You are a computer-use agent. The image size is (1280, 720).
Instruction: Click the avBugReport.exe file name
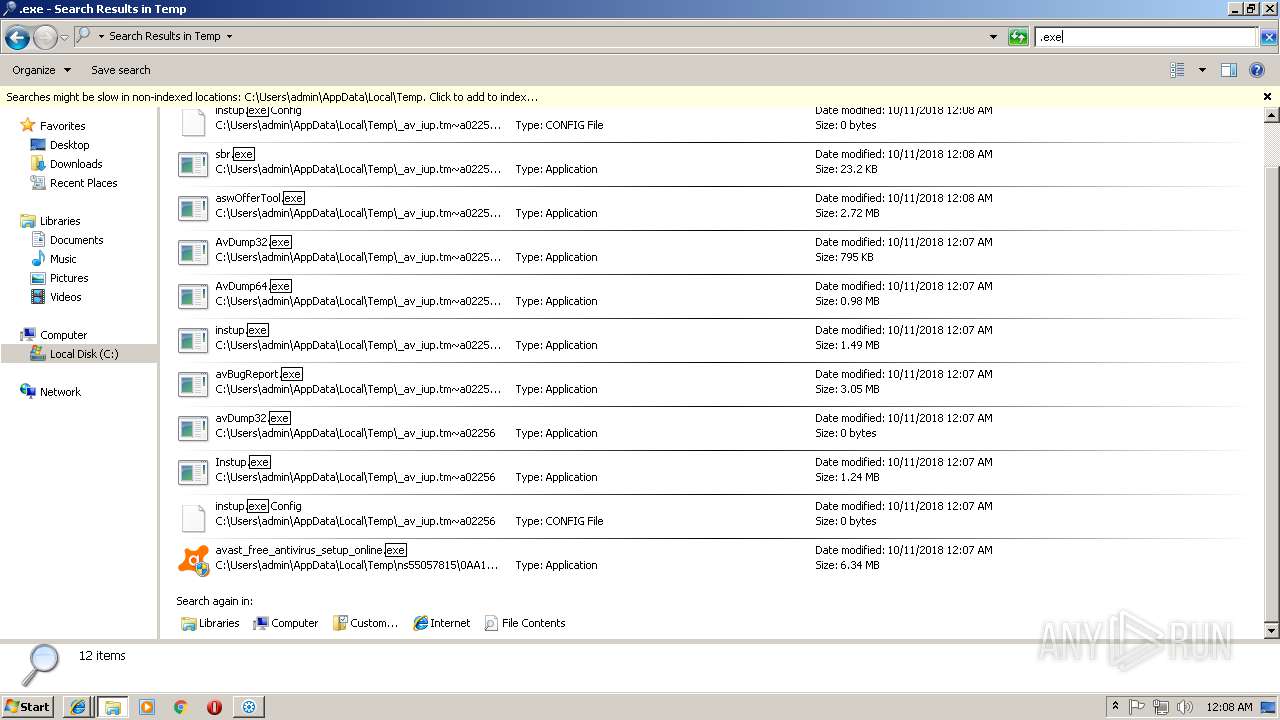click(258, 374)
